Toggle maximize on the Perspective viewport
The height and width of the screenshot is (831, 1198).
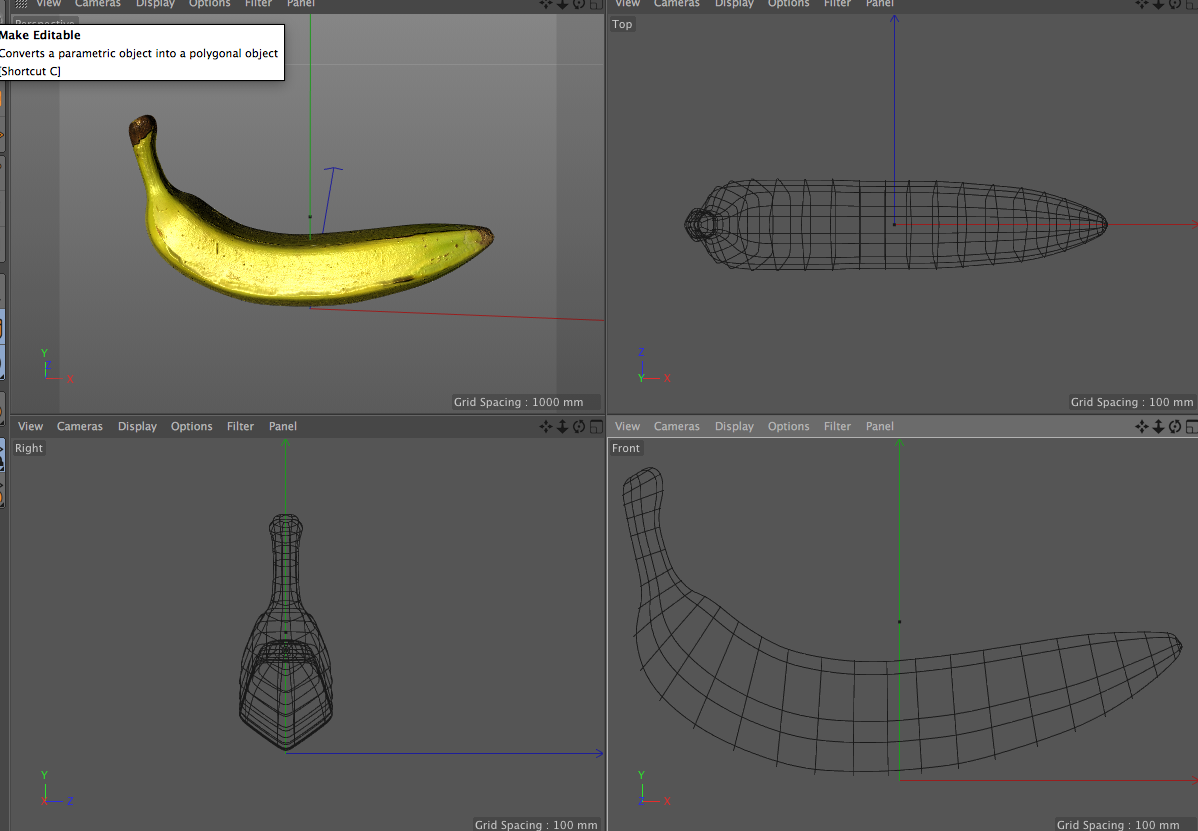tap(595, 4)
